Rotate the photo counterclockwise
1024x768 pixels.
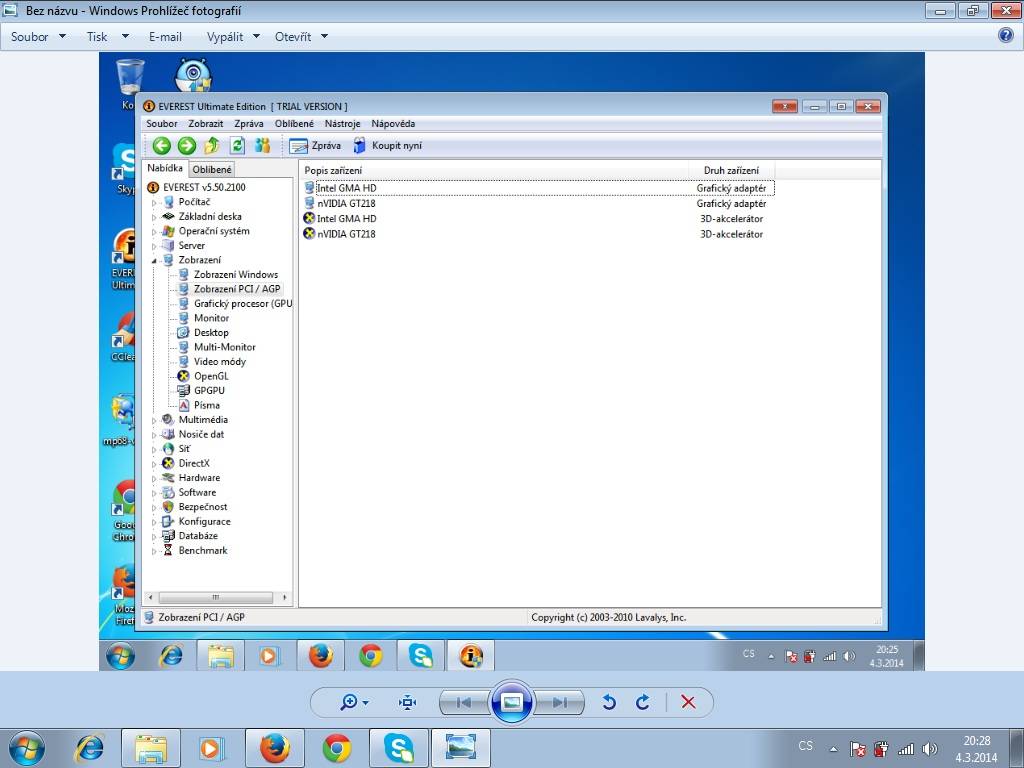click(x=609, y=702)
